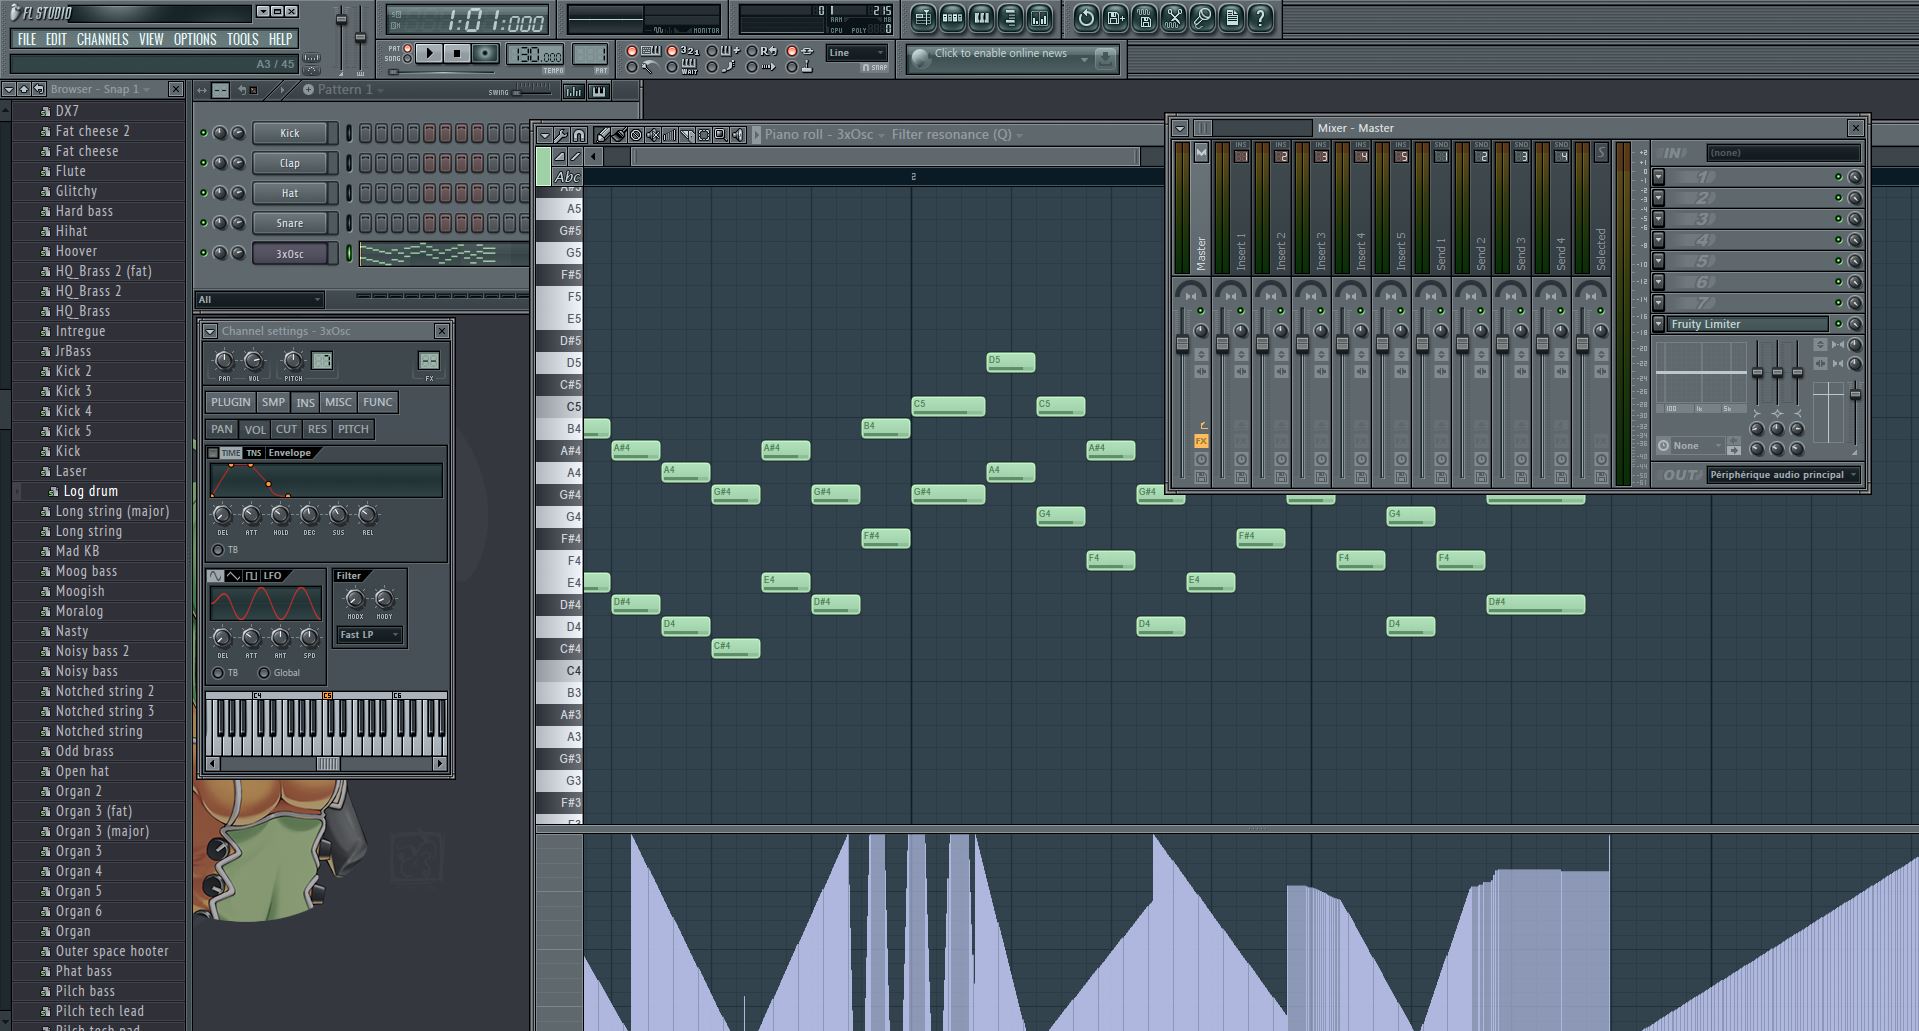Viewport: 1919px width, 1031px height.
Task: Click the help question mark icon
Action: [1260, 18]
